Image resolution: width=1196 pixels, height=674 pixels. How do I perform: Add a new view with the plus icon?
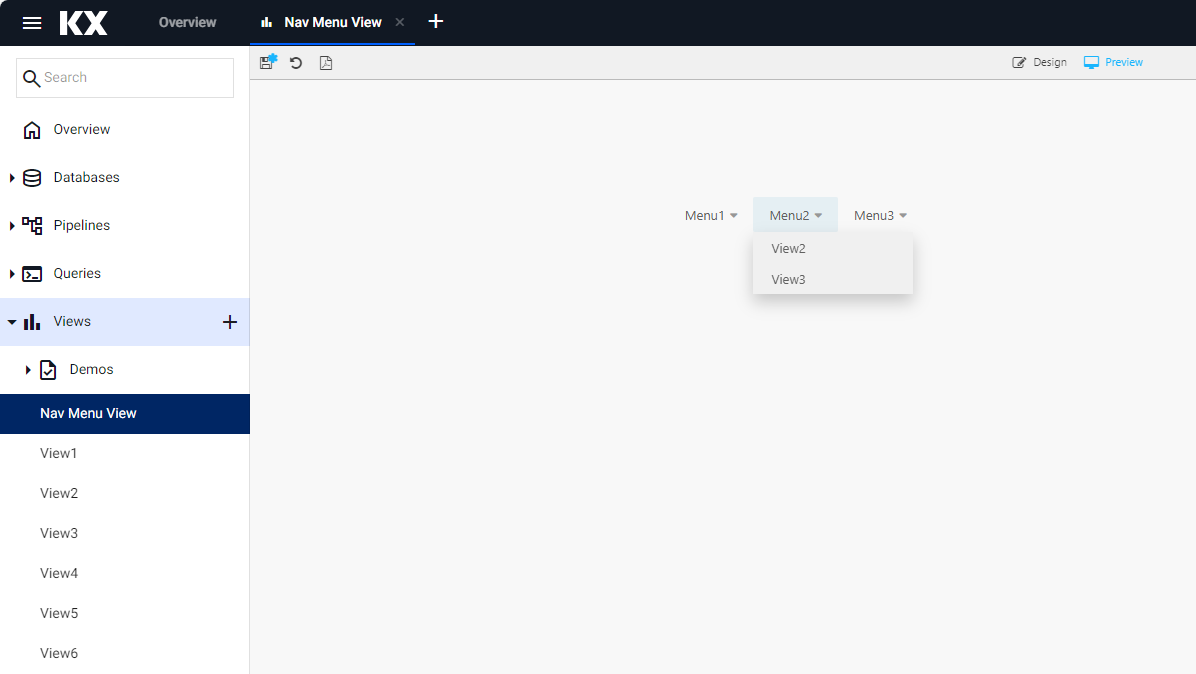pyautogui.click(x=229, y=322)
